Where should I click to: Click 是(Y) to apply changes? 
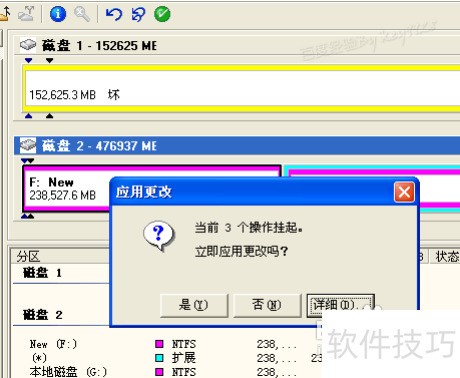point(194,305)
